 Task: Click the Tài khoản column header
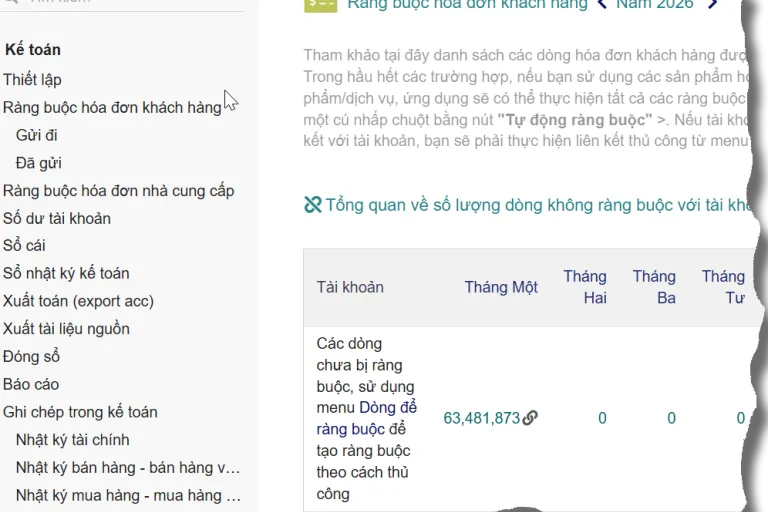[x=350, y=287]
